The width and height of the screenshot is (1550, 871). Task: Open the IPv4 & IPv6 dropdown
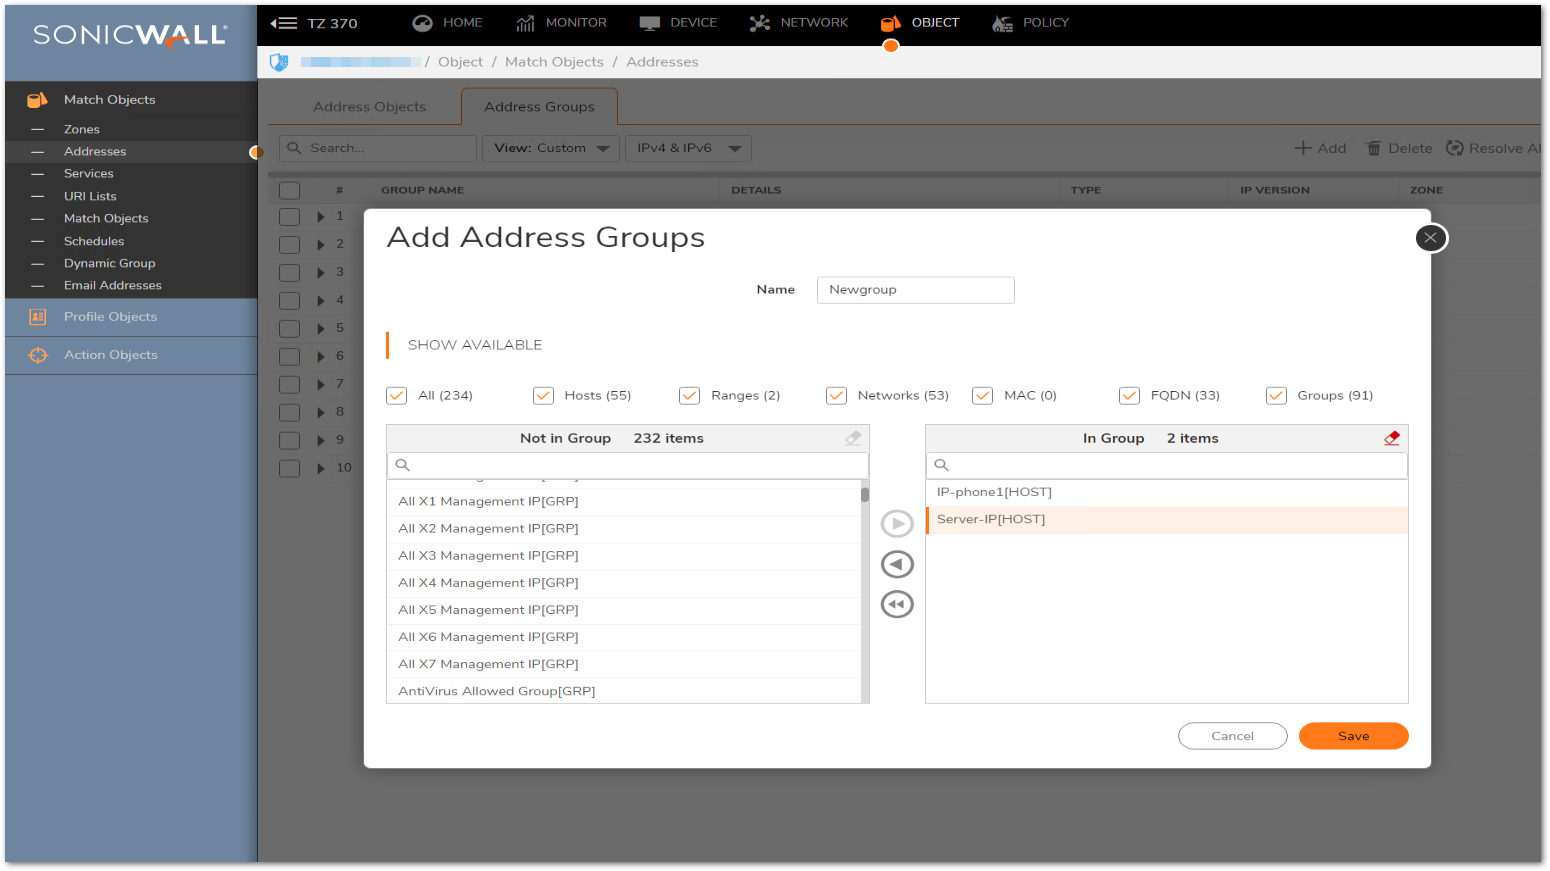point(688,148)
